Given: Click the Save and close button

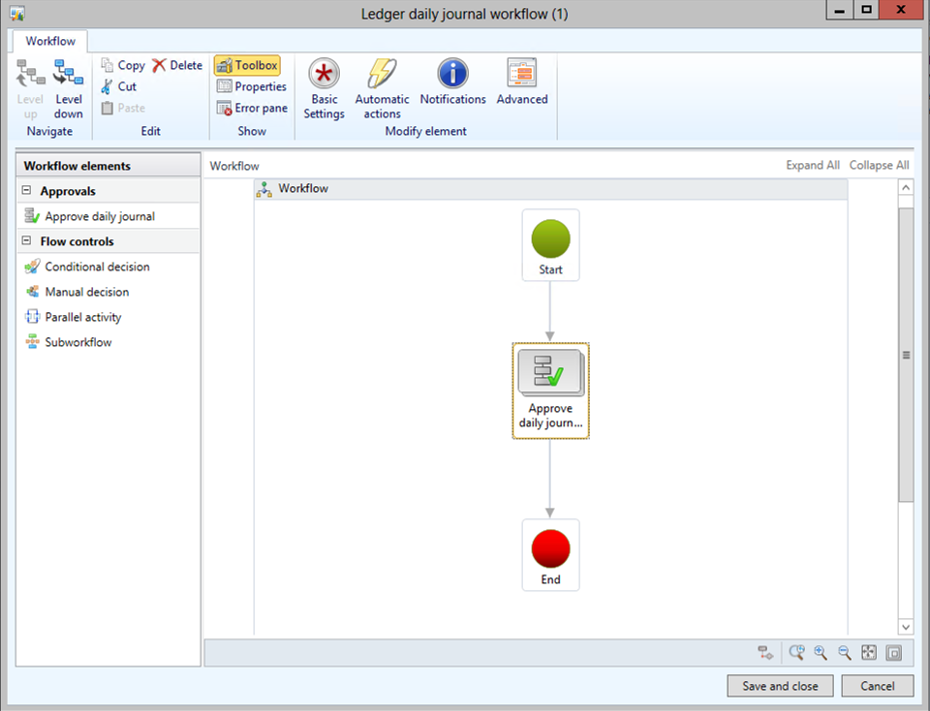Looking at the screenshot, I should click(780, 686).
